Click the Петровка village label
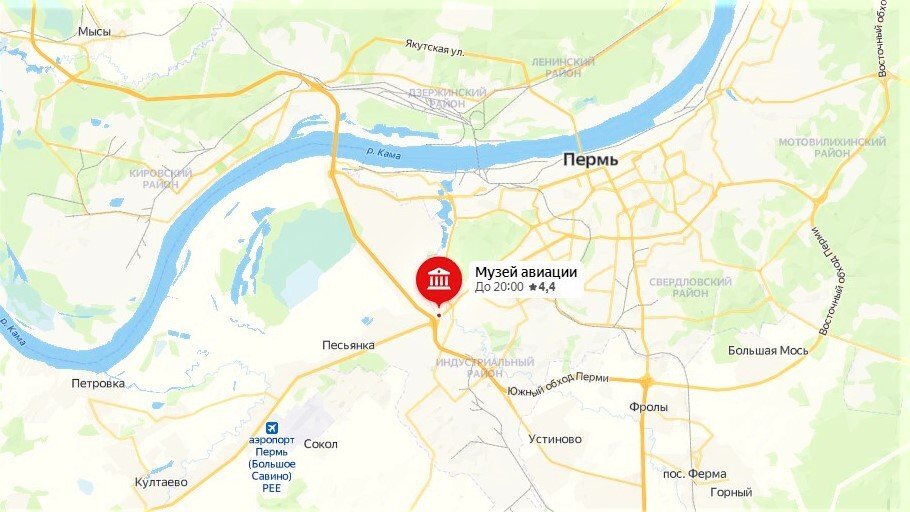The height and width of the screenshot is (512, 910). (98, 383)
